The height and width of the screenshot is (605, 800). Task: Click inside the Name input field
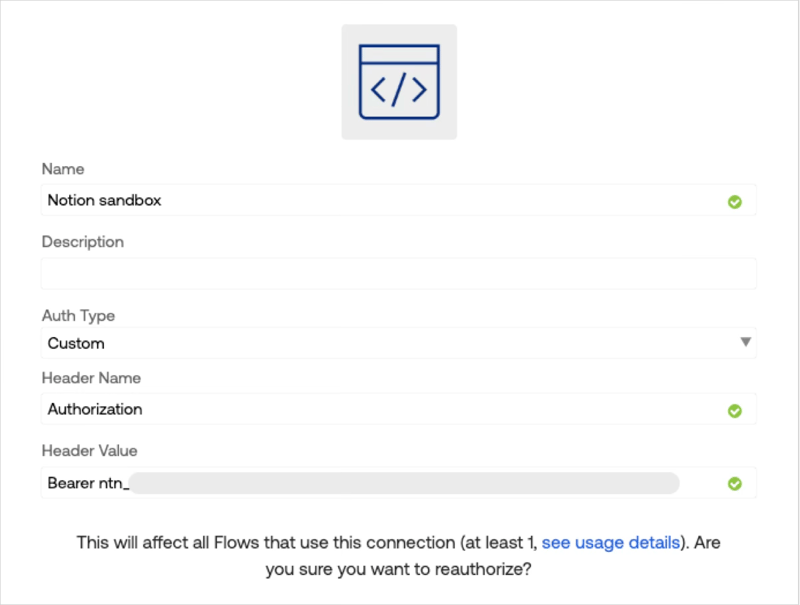pyautogui.click(x=300, y=200)
